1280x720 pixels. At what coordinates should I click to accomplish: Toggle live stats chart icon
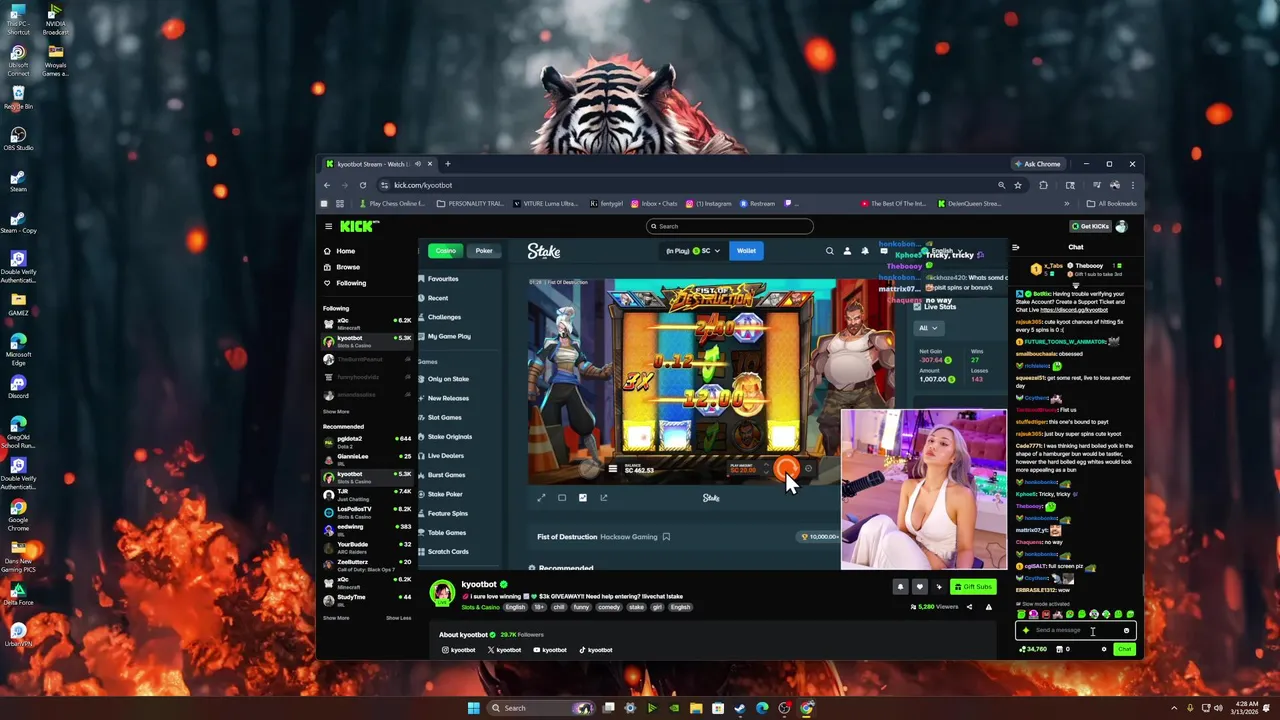click(583, 498)
